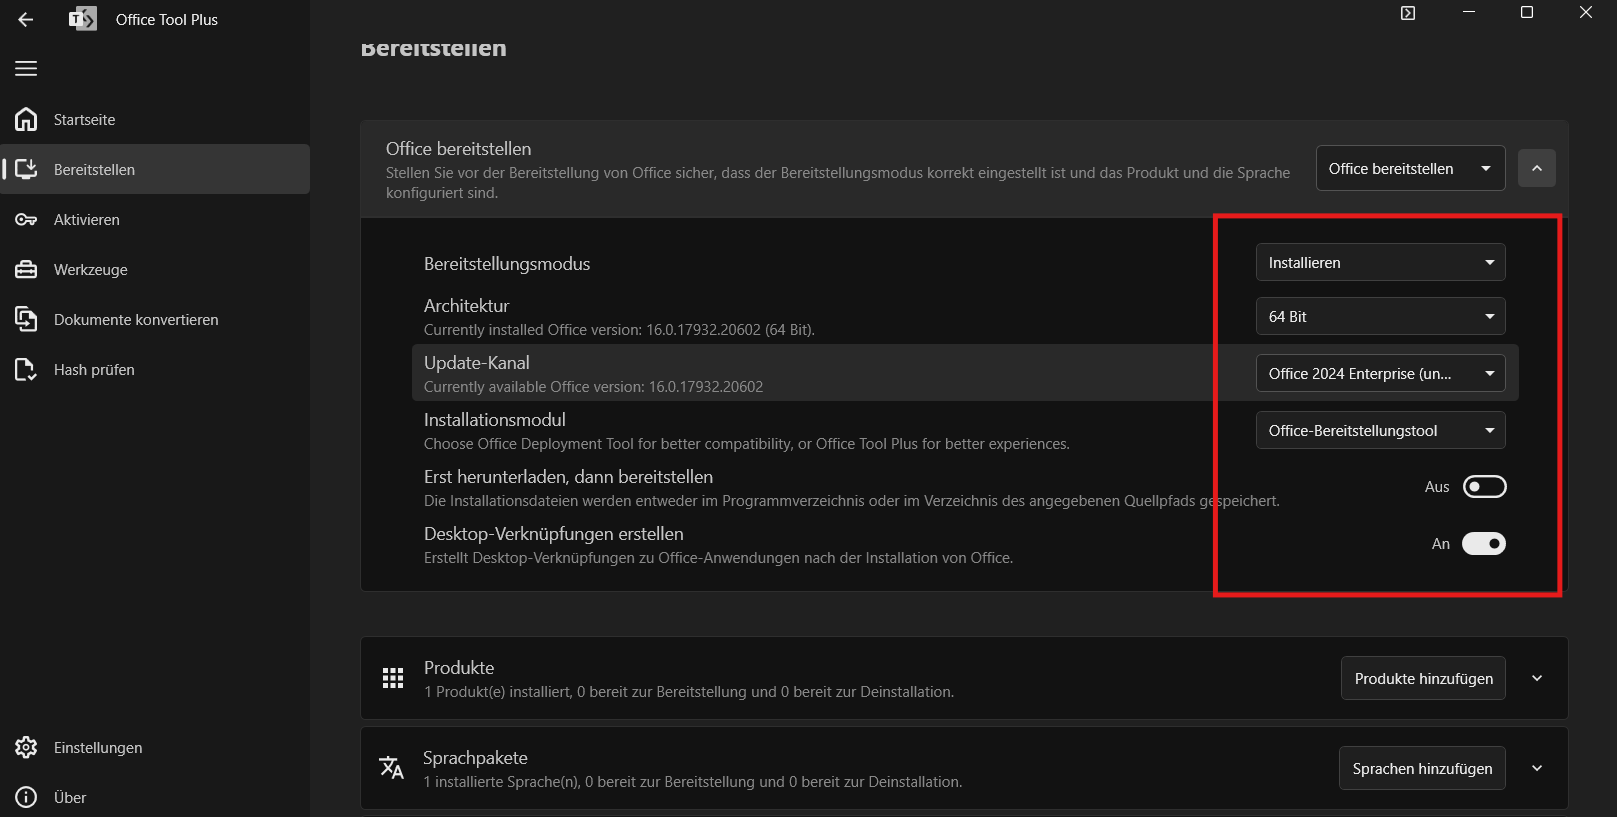Open the Architektur 64 Bit dropdown
This screenshot has height=817, width=1617.
pyautogui.click(x=1380, y=317)
